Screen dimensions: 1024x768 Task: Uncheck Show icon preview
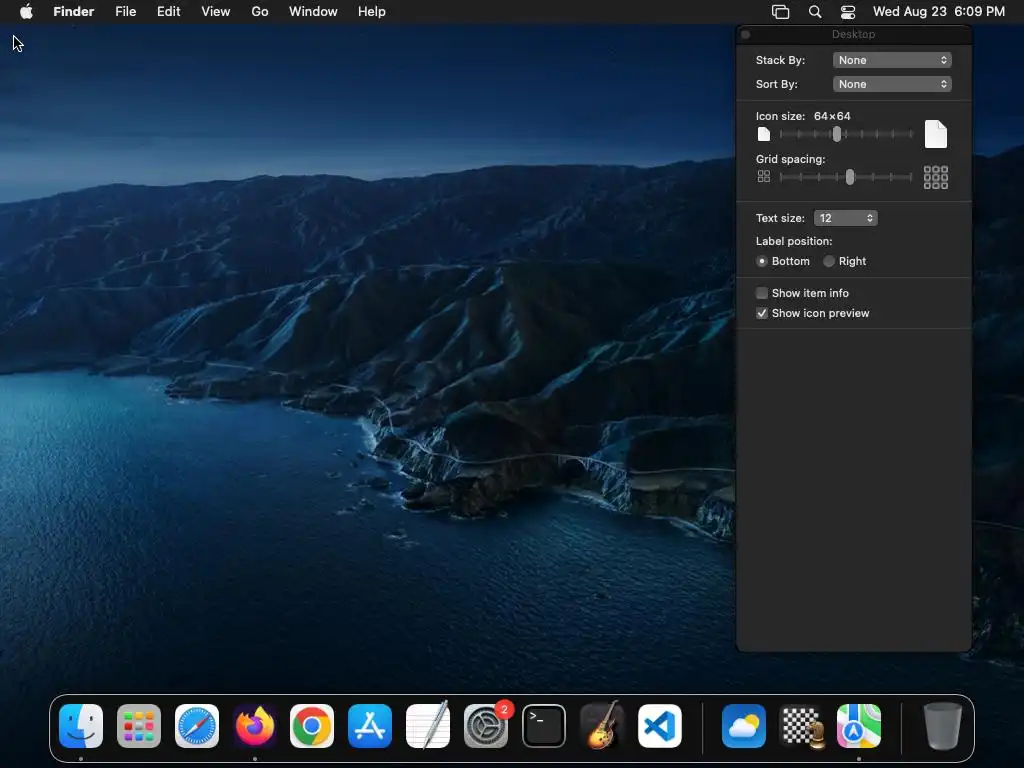point(762,313)
